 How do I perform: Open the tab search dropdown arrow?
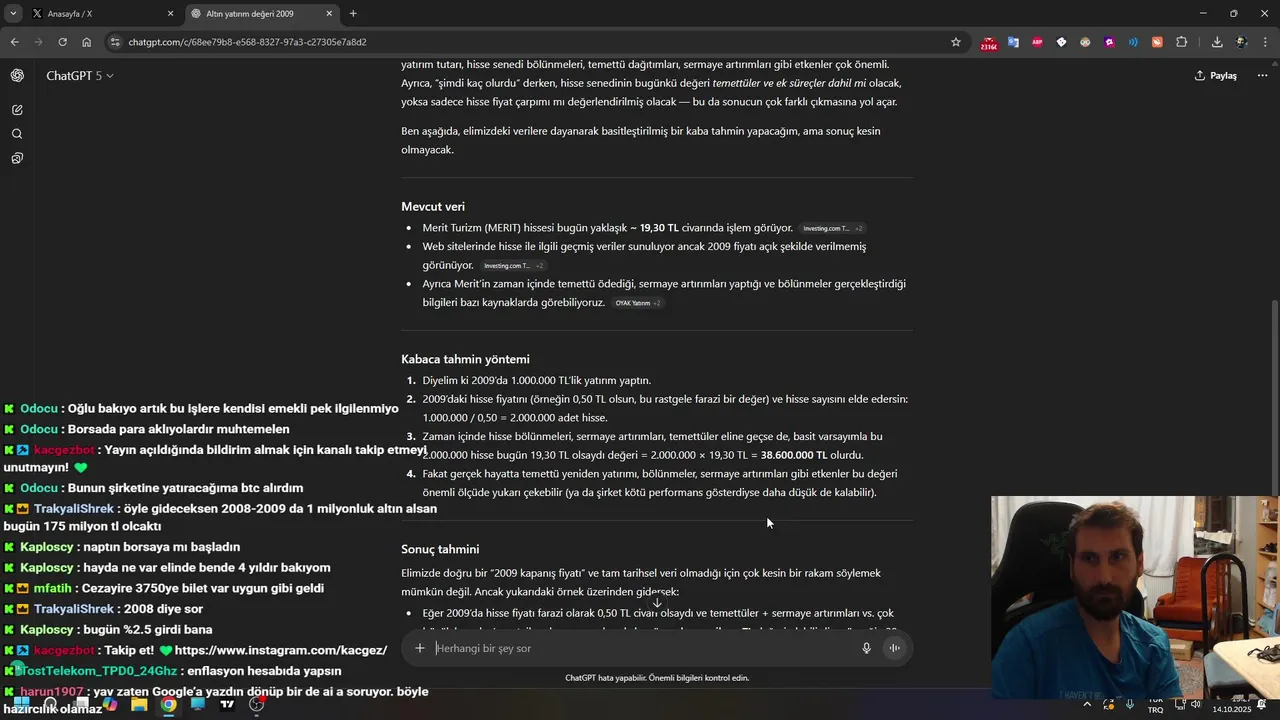(x=12, y=14)
